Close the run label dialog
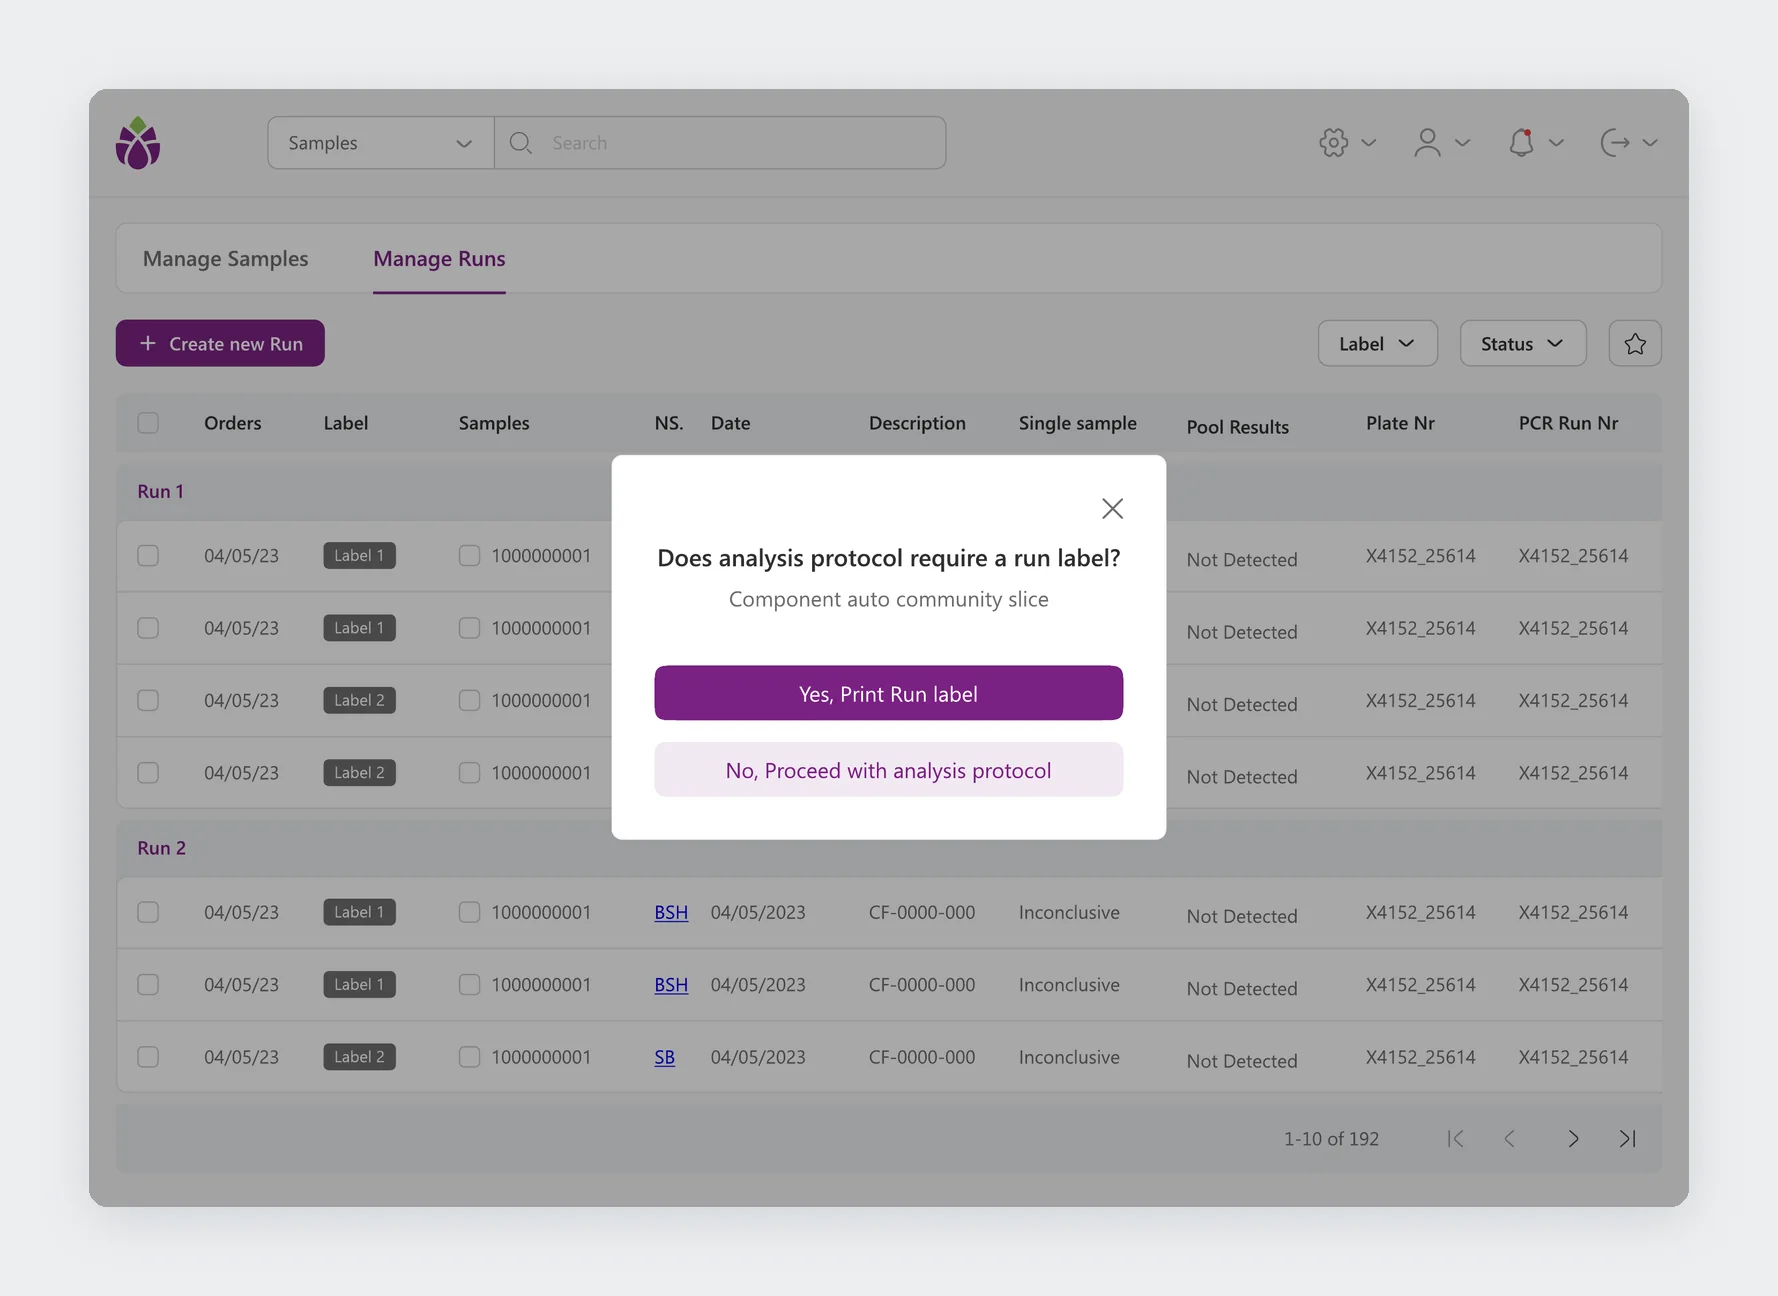 1112,508
